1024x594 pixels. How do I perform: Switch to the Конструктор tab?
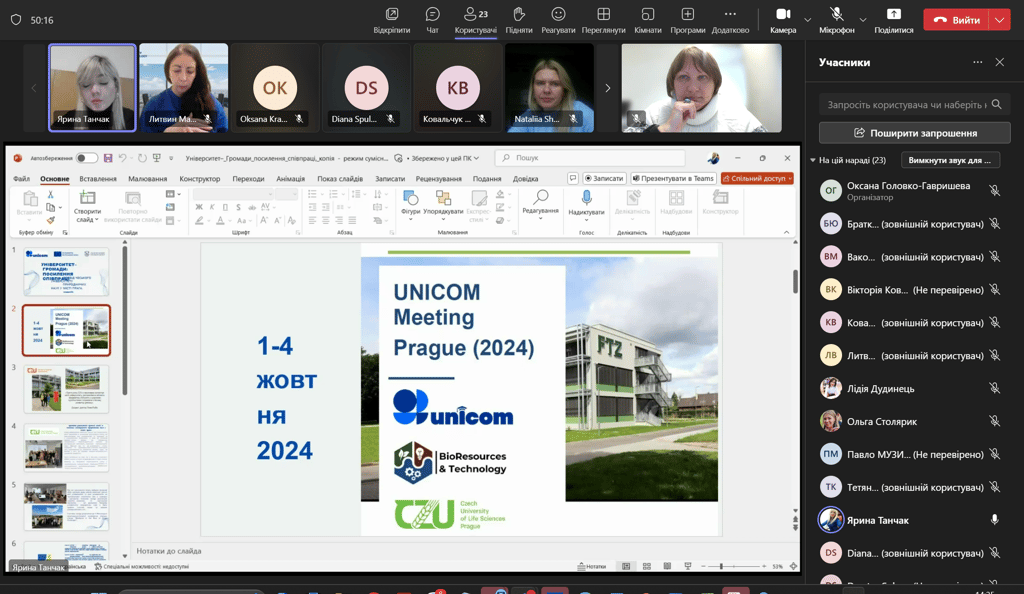(x=200, y=178)
